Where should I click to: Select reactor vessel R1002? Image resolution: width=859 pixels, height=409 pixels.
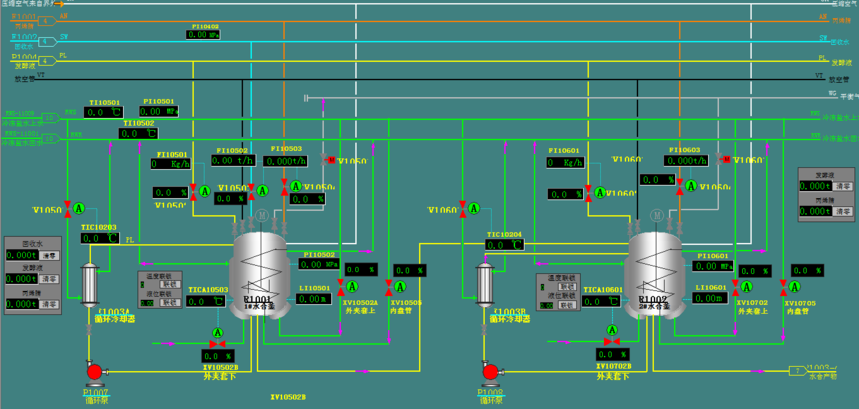655,276
